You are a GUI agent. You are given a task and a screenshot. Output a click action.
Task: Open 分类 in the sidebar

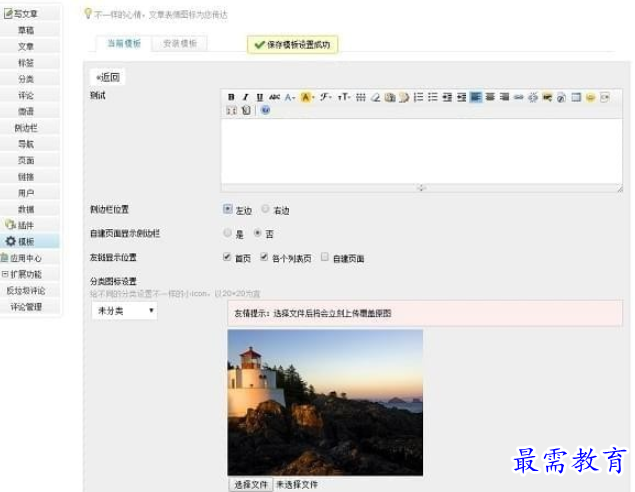(x=26, y=79)
